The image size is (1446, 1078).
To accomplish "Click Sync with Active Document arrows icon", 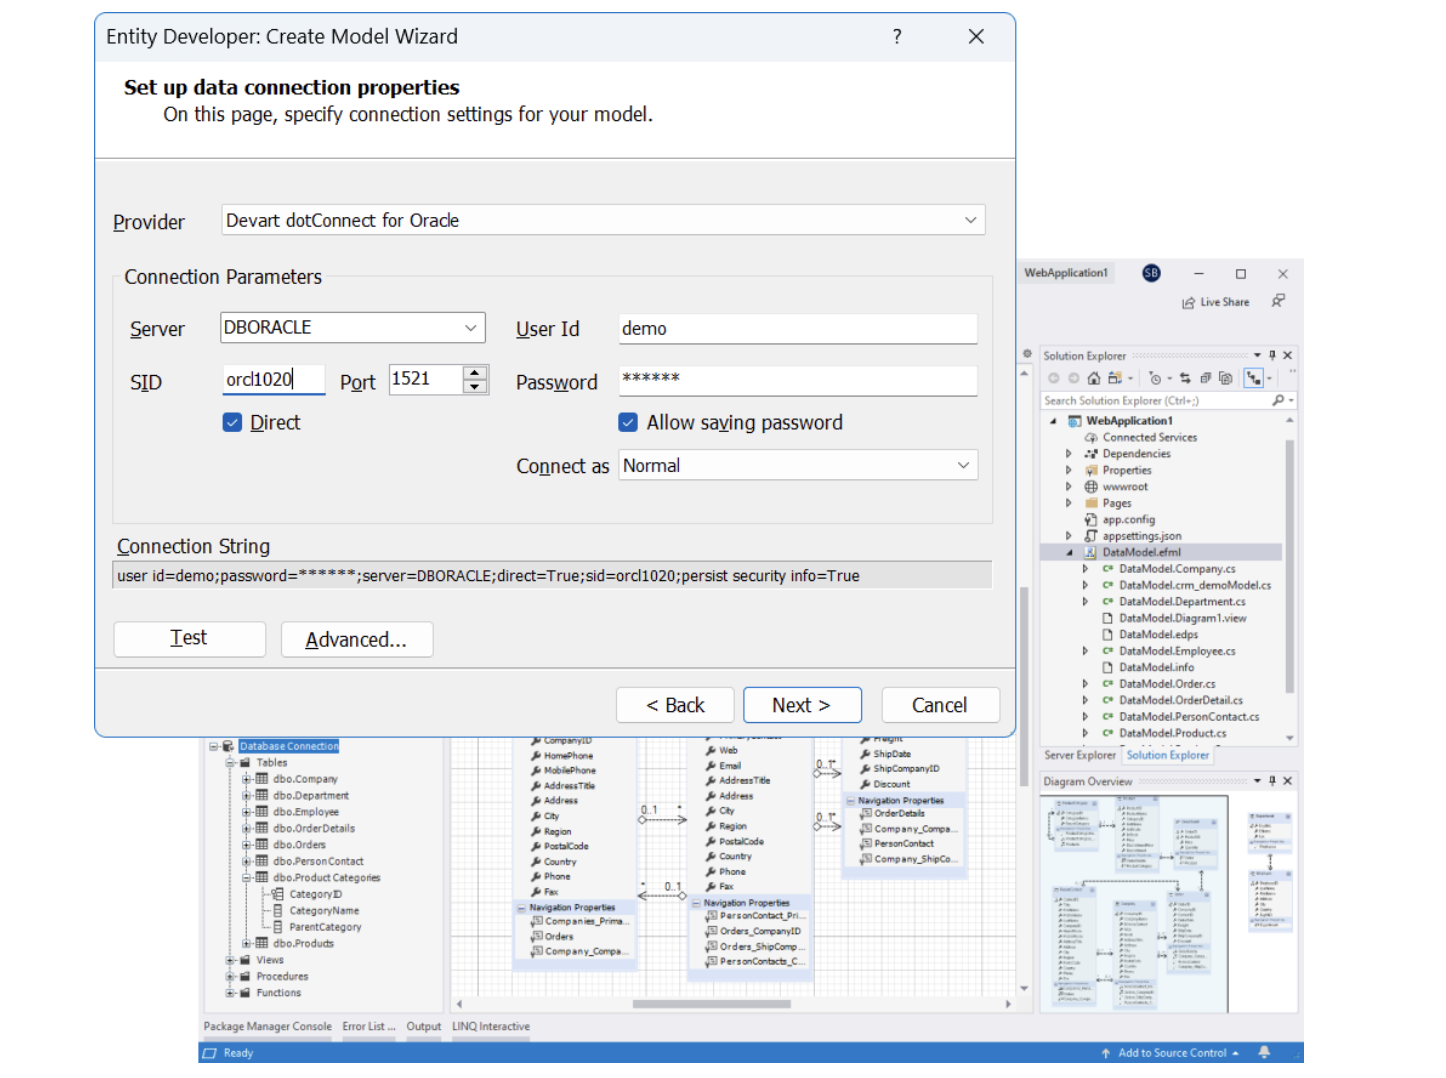I will [x=1185, y=378].
